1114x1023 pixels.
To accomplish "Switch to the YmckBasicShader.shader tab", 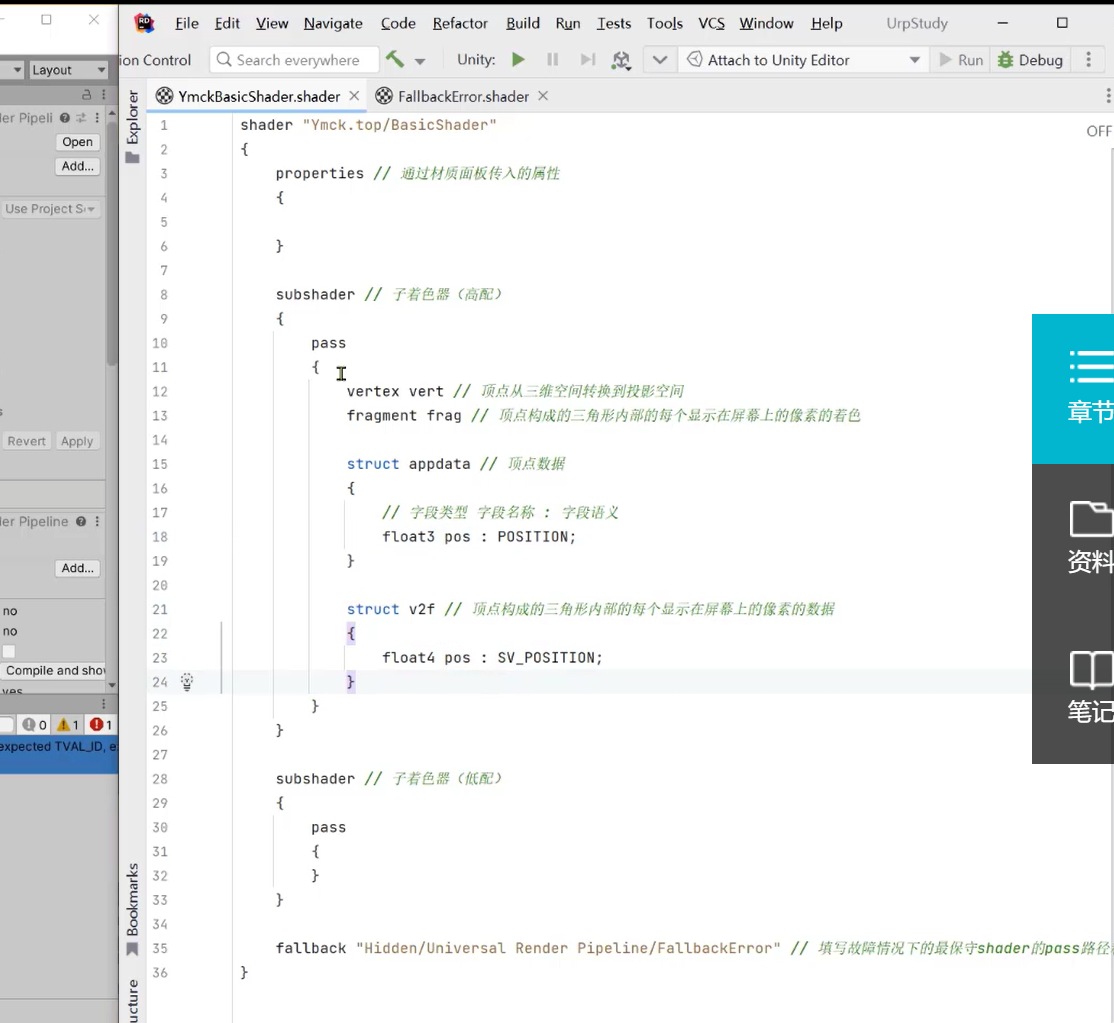I will 259,97.
